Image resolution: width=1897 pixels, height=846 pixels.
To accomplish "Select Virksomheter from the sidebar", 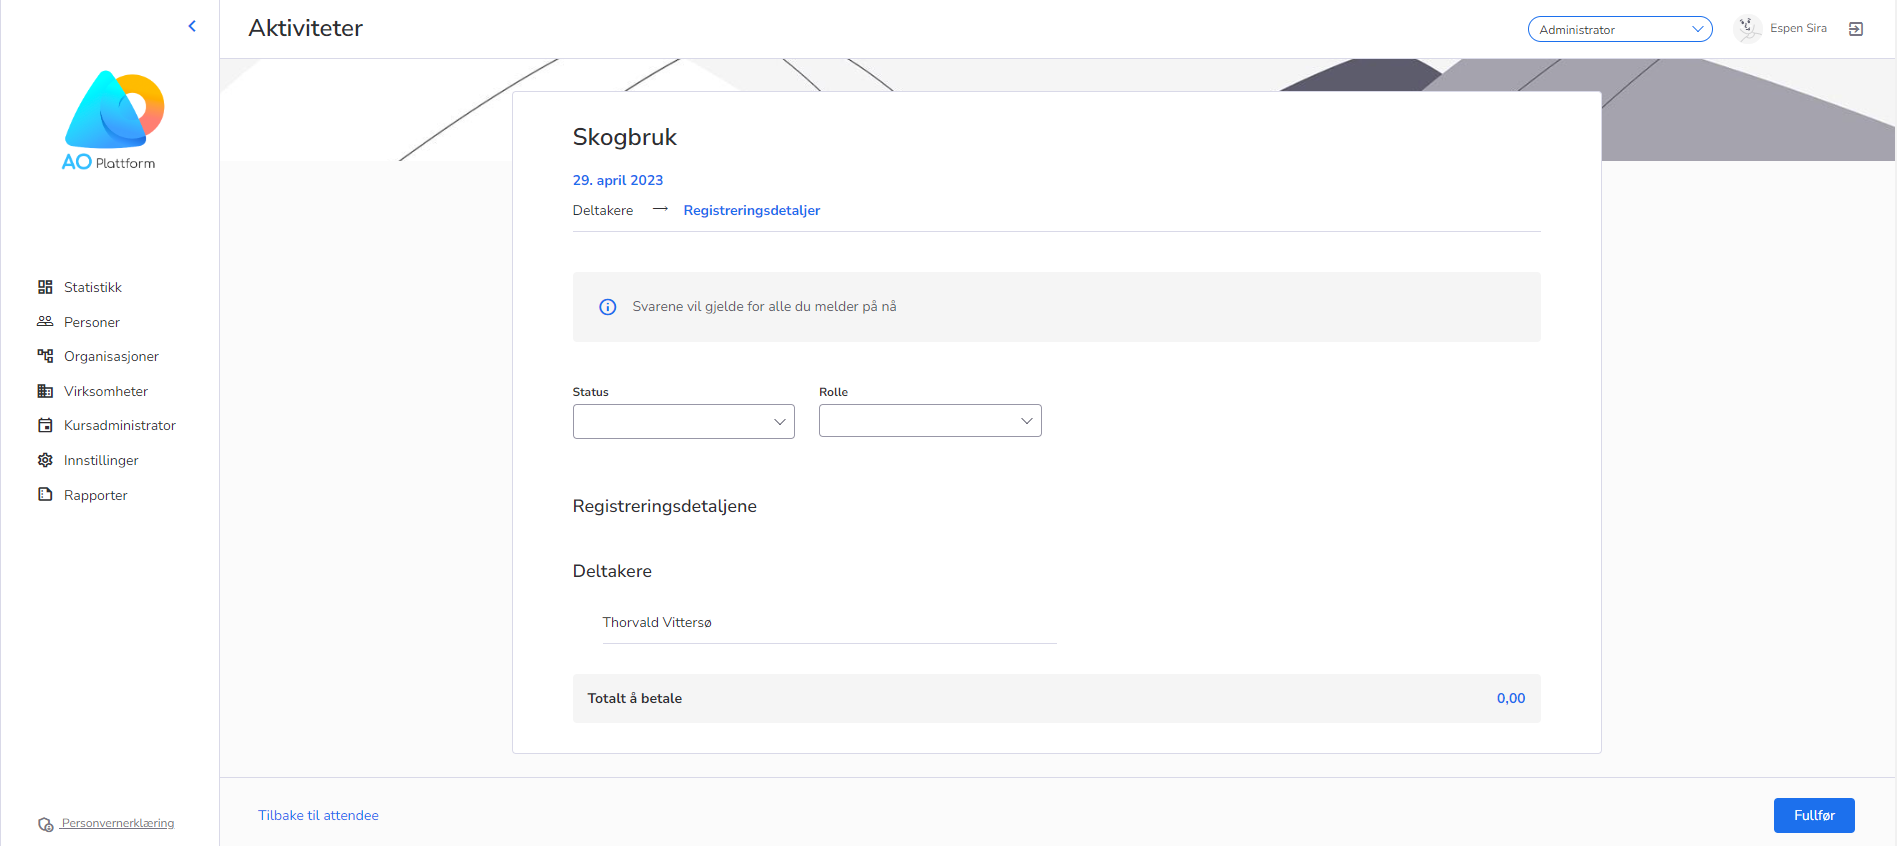I will (x=106, y=391).
